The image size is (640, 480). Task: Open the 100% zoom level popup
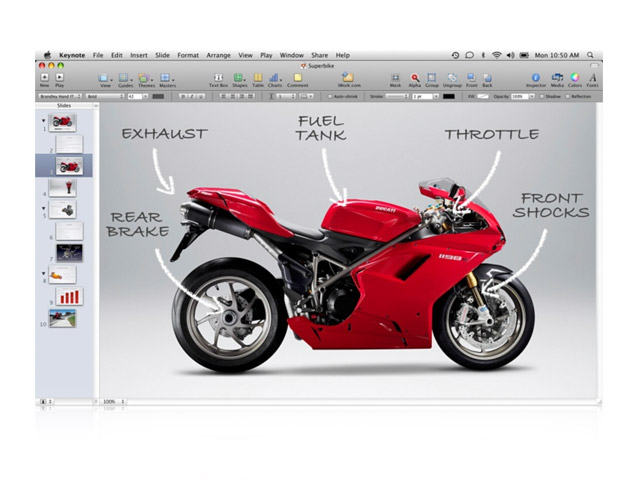[113, 402]
